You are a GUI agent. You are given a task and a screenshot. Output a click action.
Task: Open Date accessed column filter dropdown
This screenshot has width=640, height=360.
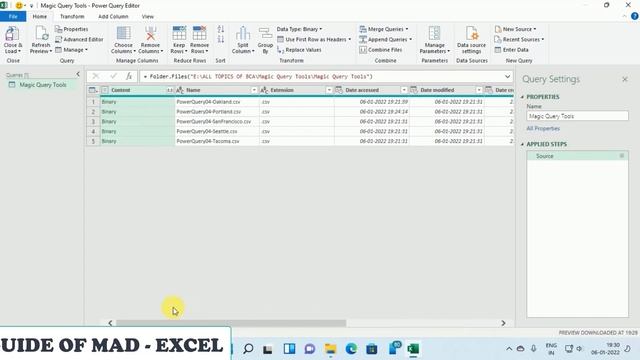[x=404, y=90]
